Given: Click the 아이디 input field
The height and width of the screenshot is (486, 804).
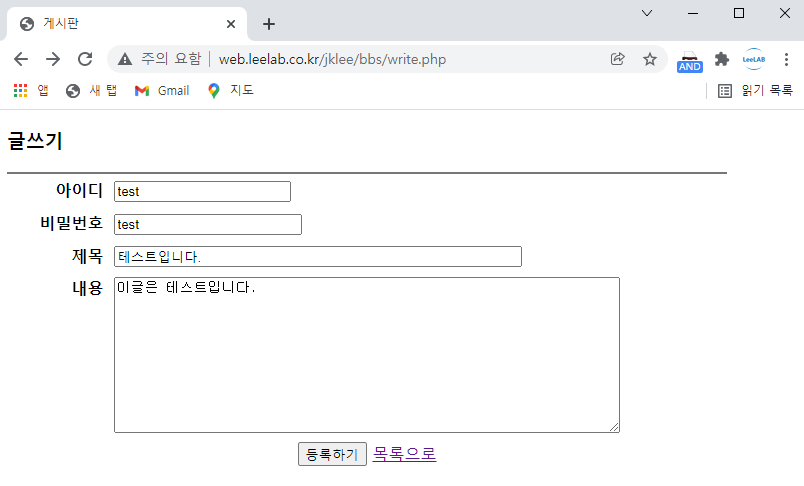Looking at the screenshot, I should pyautogui.click(x=202, y=191).
